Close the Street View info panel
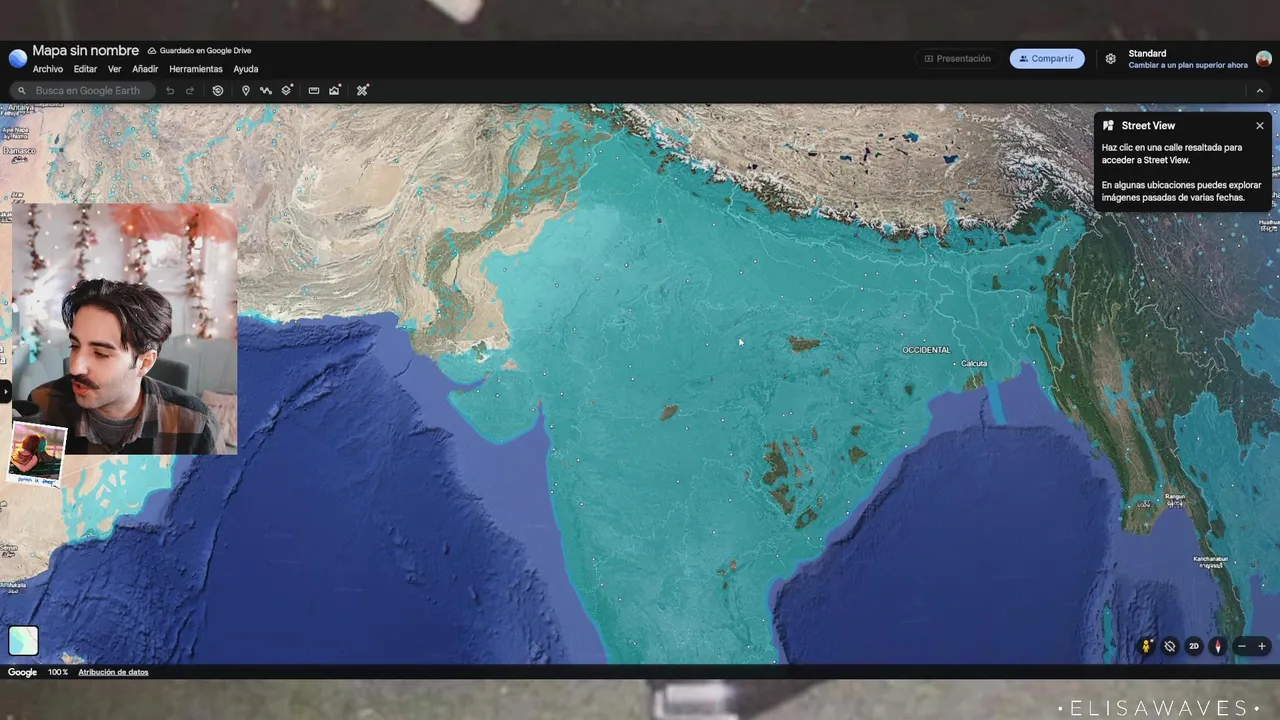 click(x=1260, y=126)
